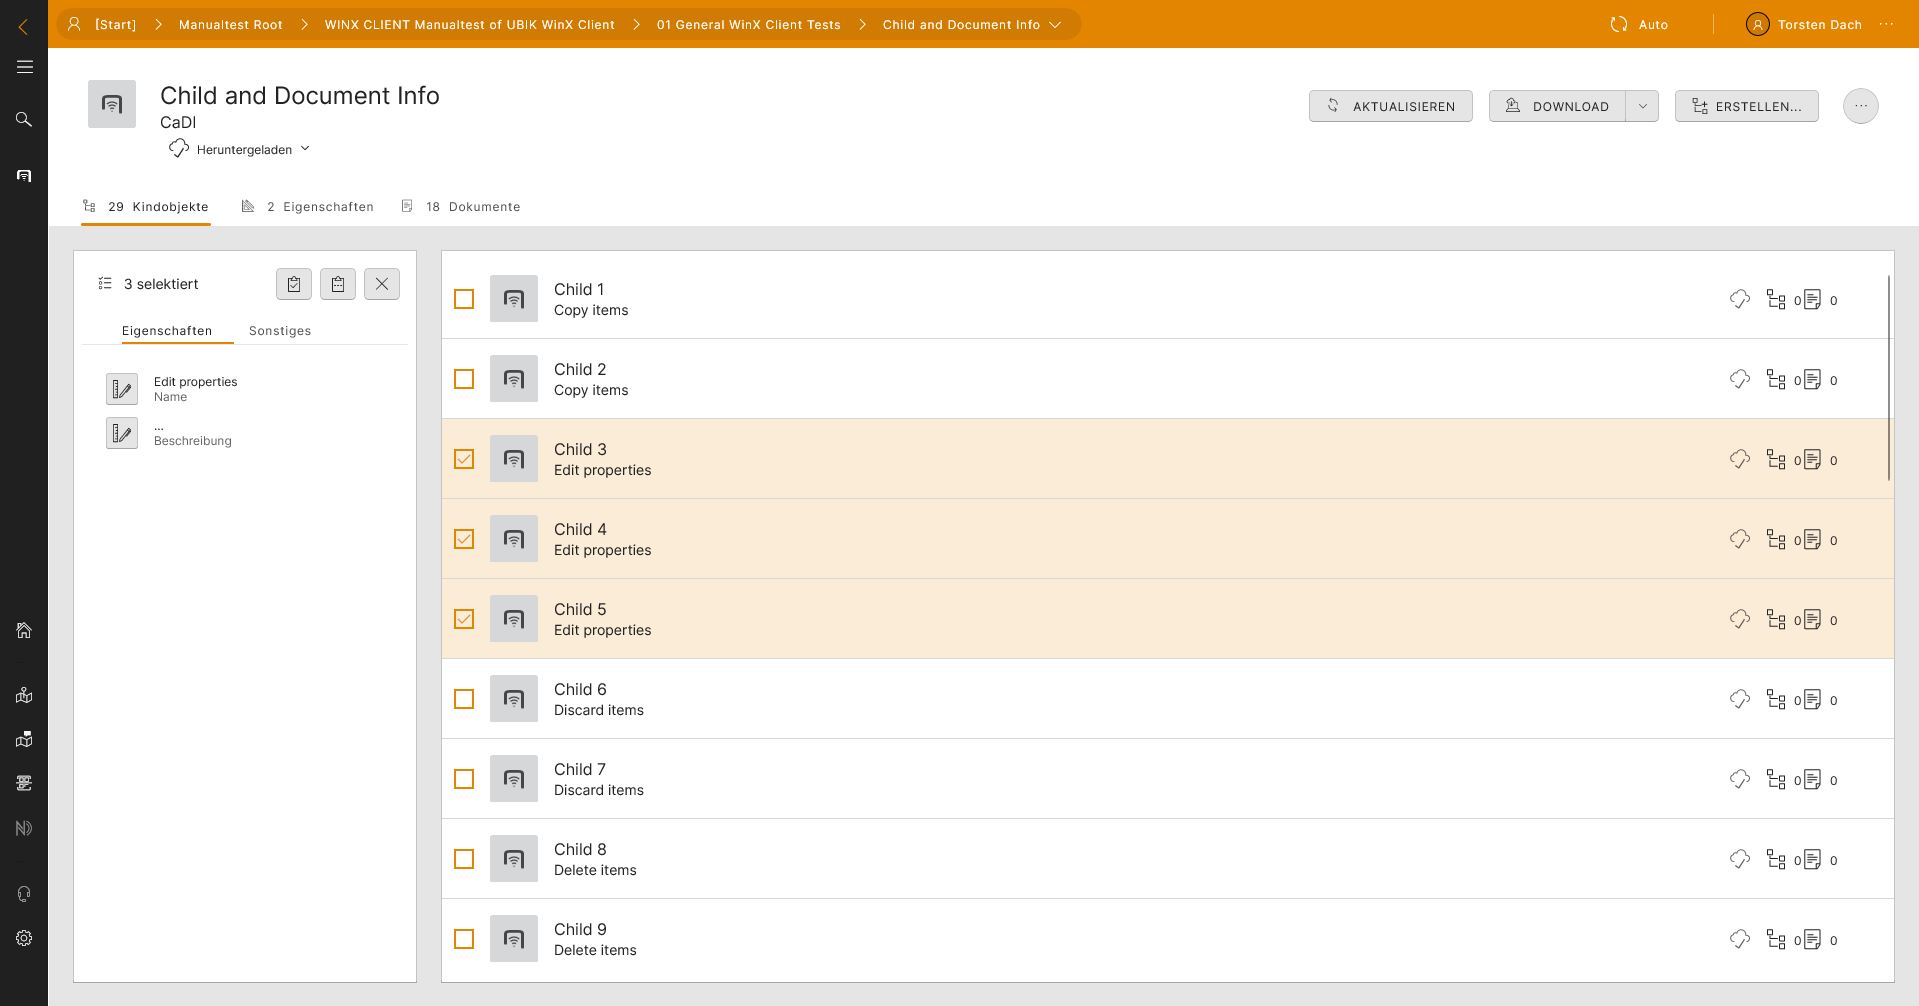Click the AKTUALISIEREN button
The width and height of the screenshot is (1919, 1006).
(x=1390, y=106)
